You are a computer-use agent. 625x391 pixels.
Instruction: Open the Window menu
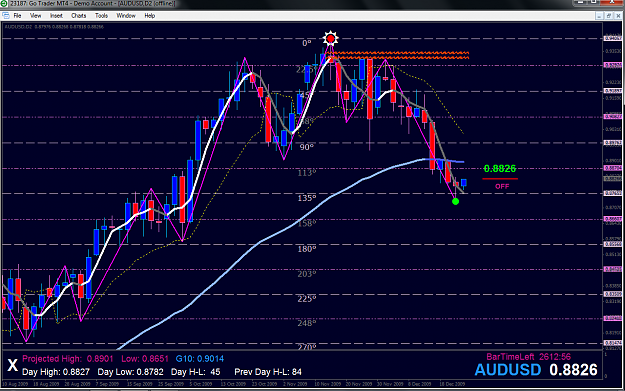coord(126,16)
